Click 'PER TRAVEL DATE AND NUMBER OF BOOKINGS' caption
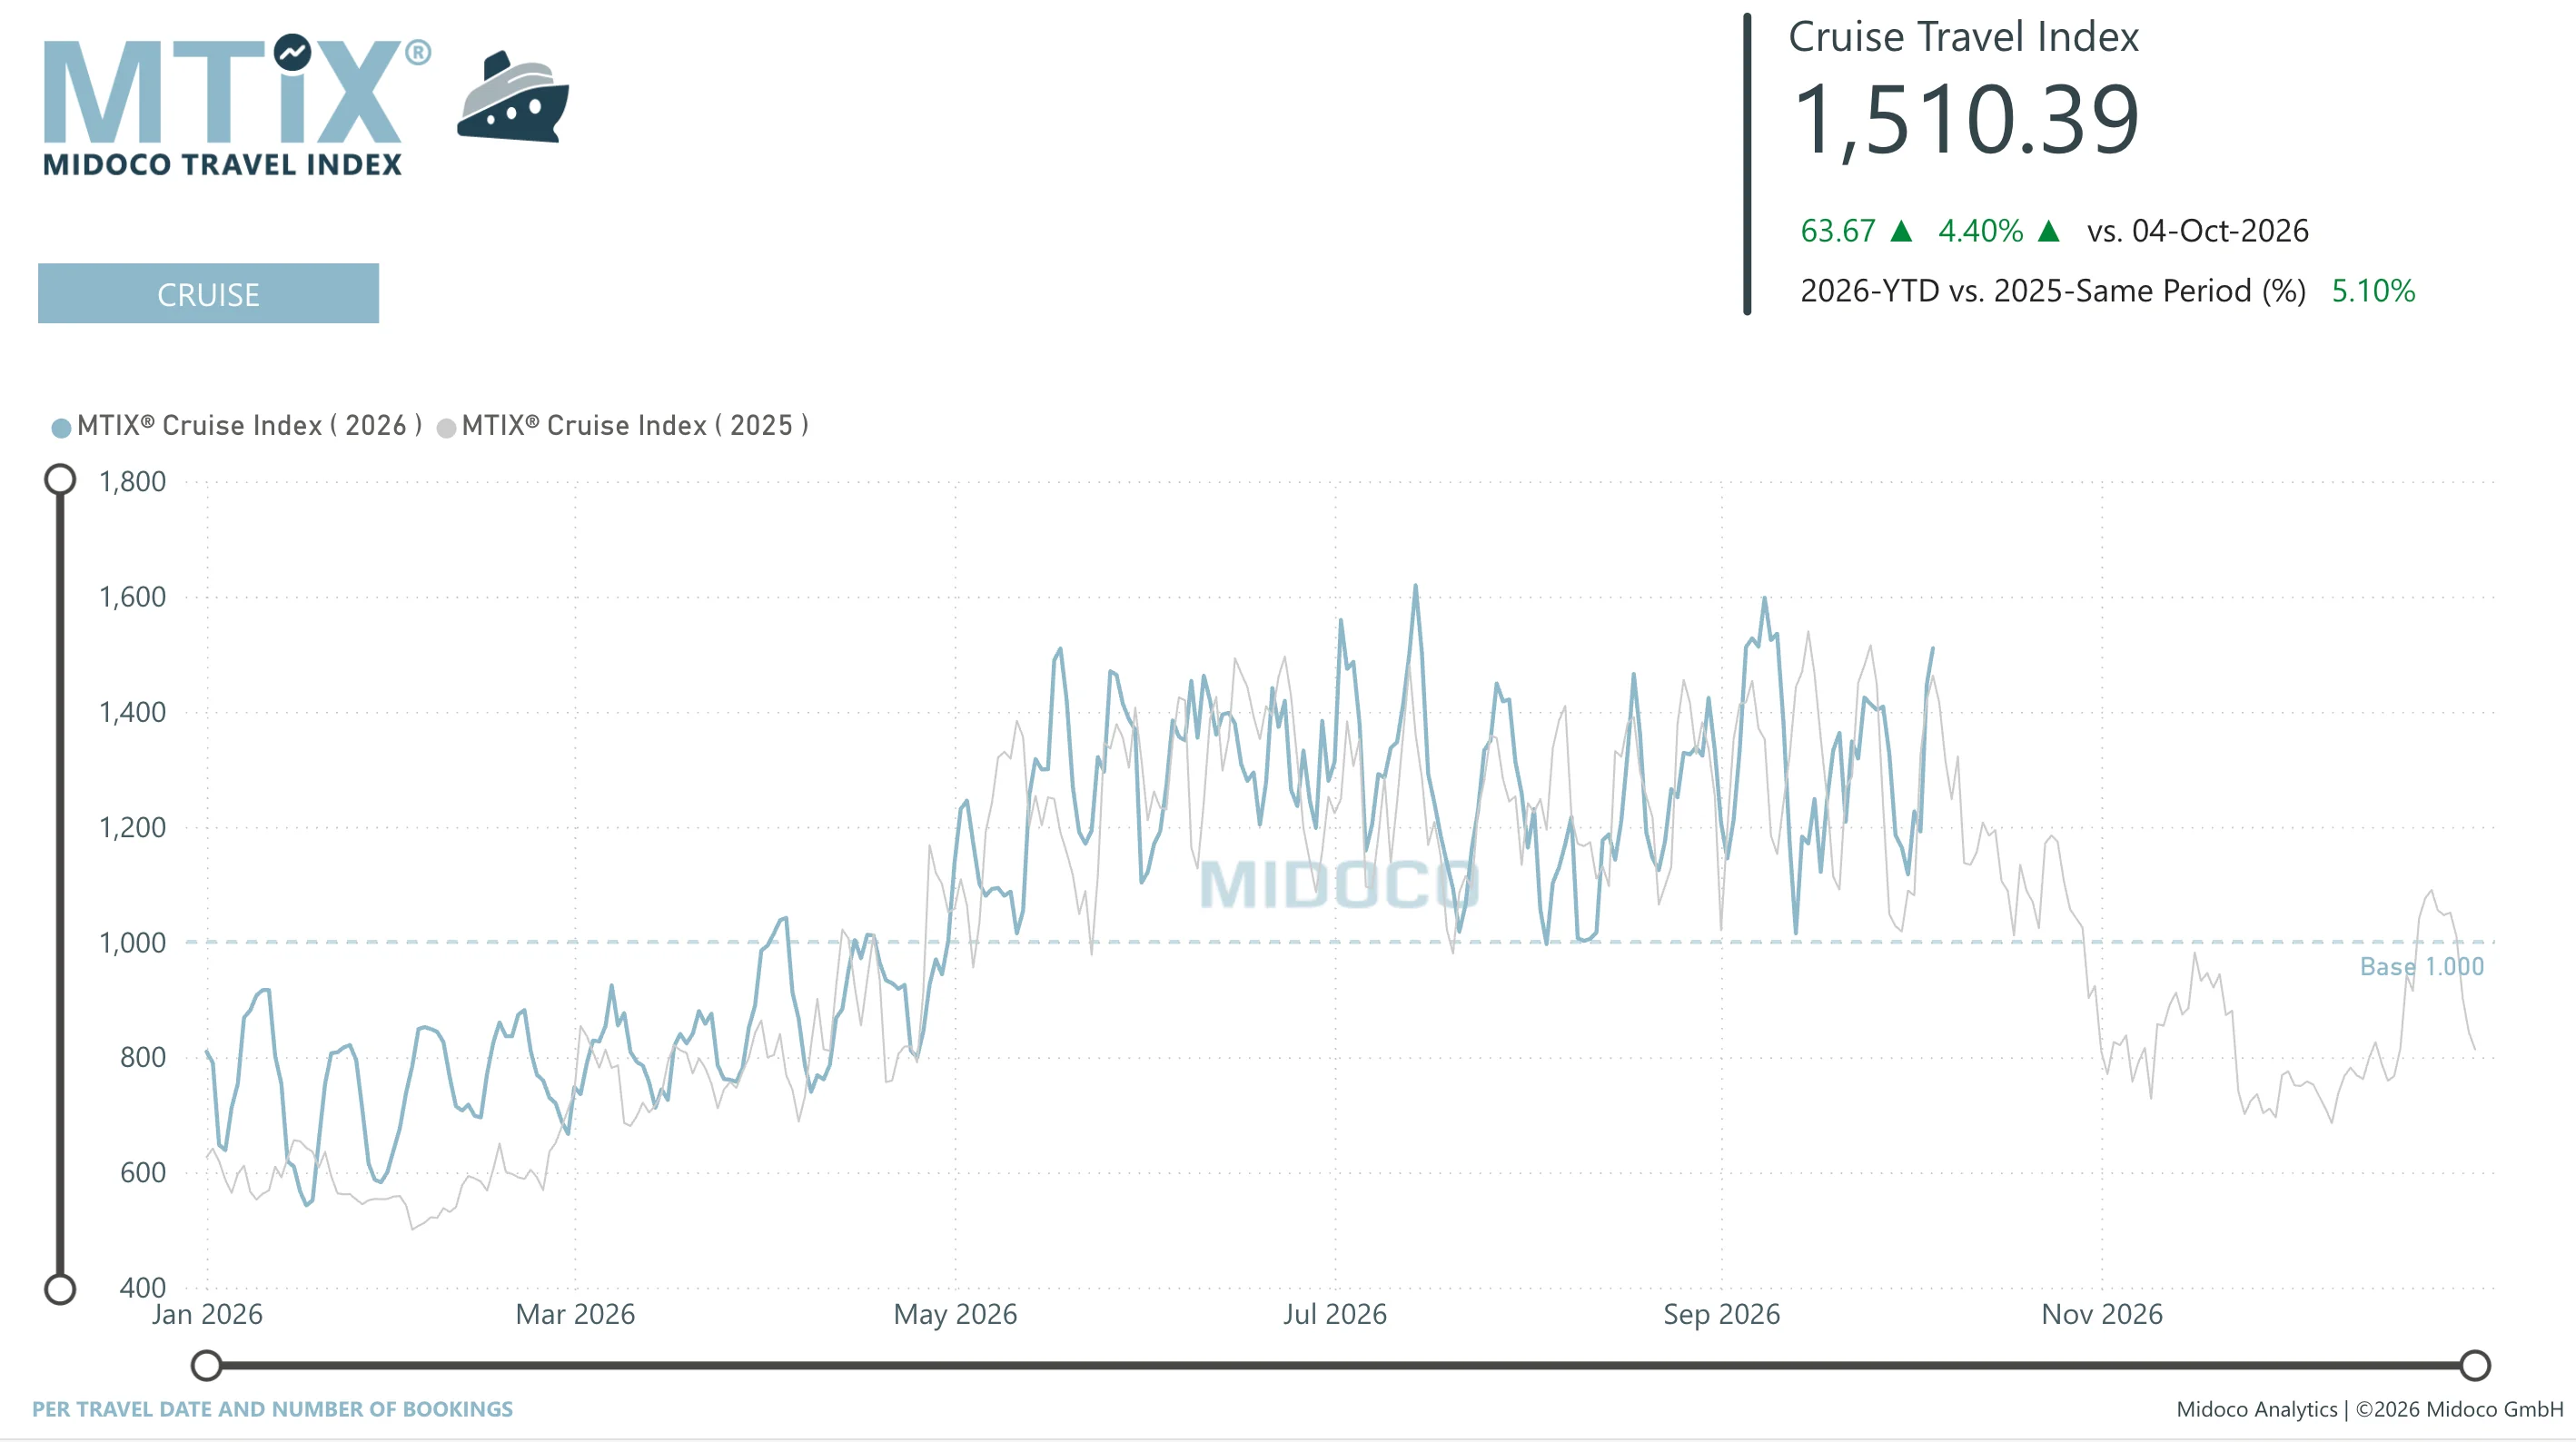 click(x=272, y=1409)
